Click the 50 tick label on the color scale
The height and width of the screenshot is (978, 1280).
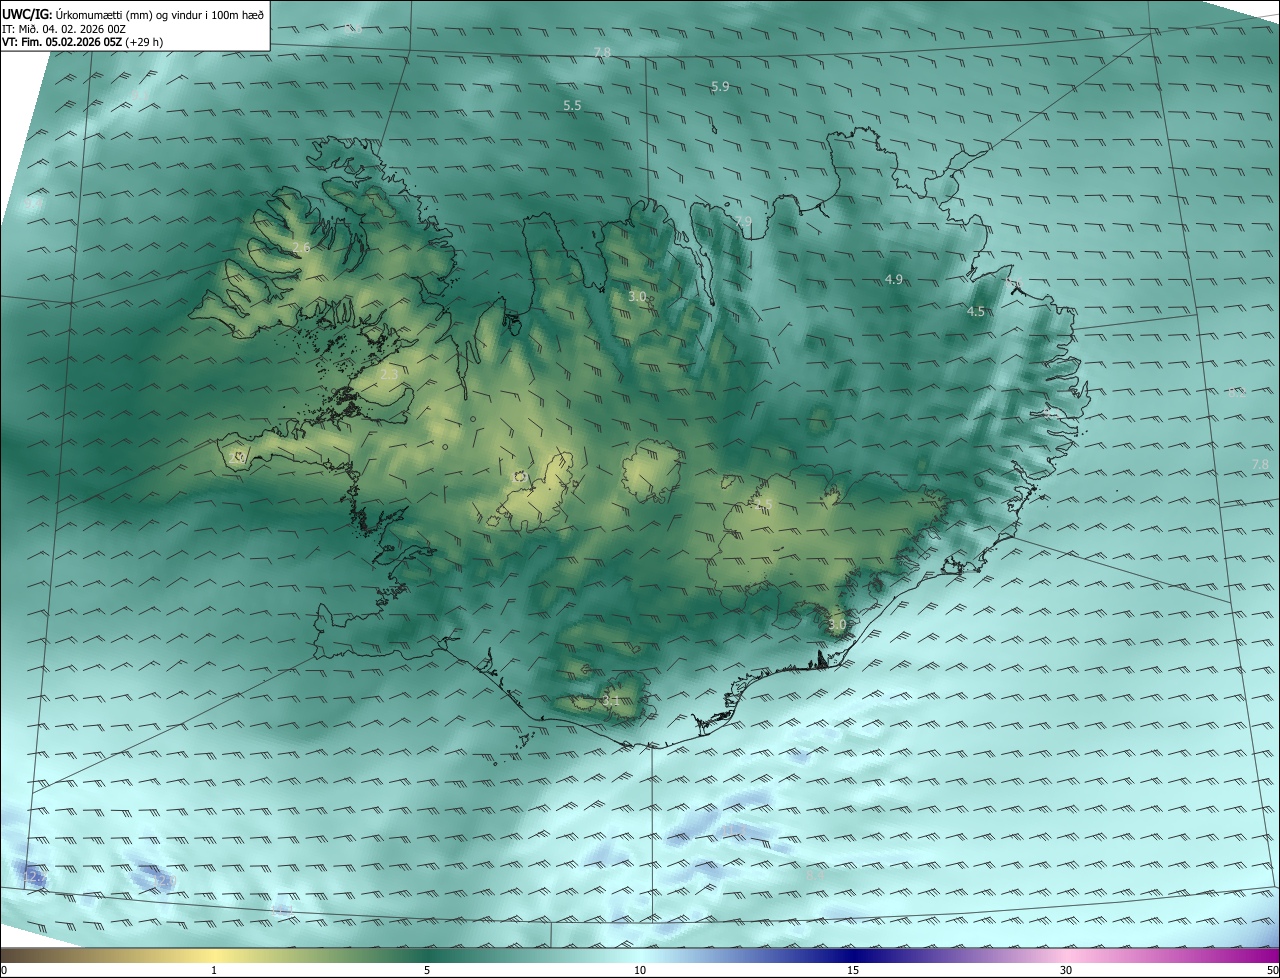click(1272, 970)
